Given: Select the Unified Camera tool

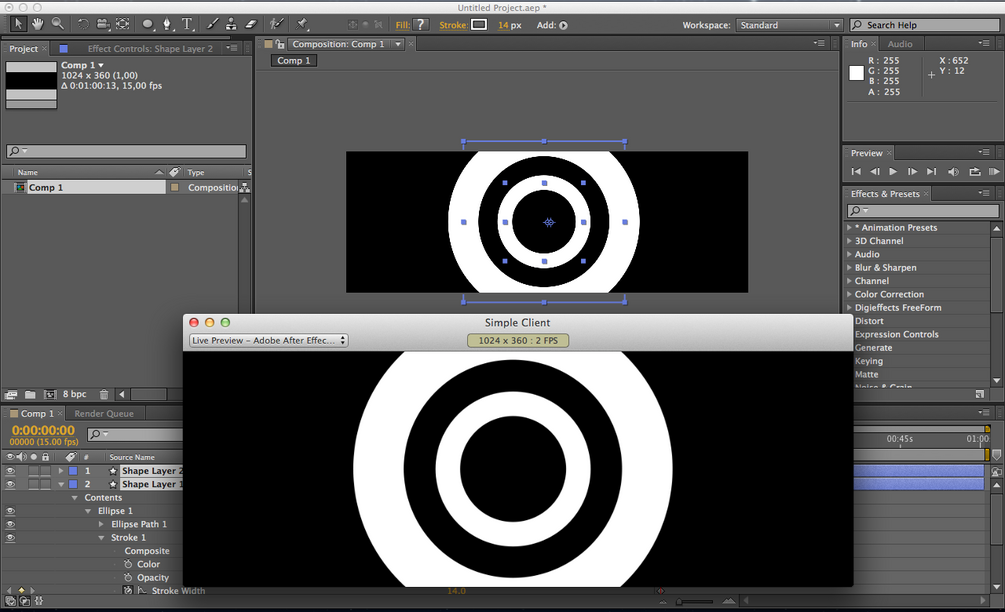Looking at the screenshot, I should (x=103, y=24).
